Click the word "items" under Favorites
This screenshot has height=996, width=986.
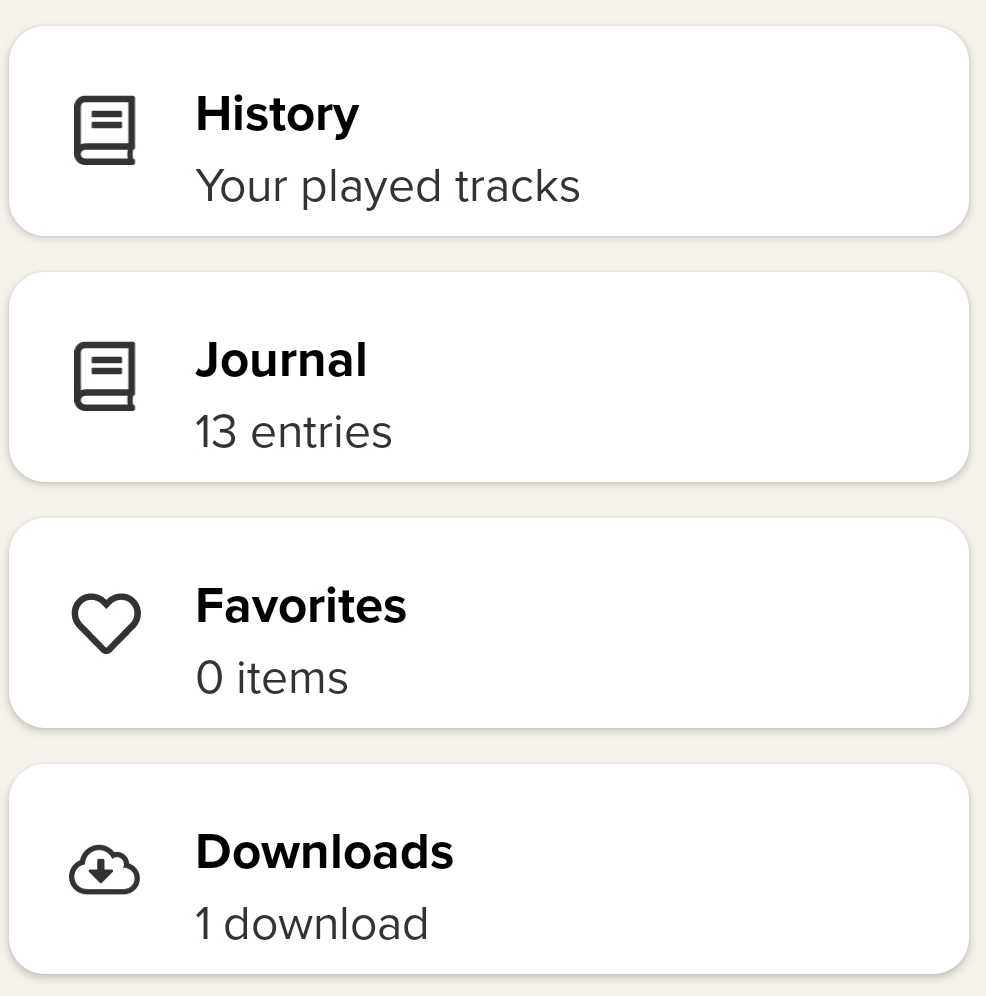(292, 678)
